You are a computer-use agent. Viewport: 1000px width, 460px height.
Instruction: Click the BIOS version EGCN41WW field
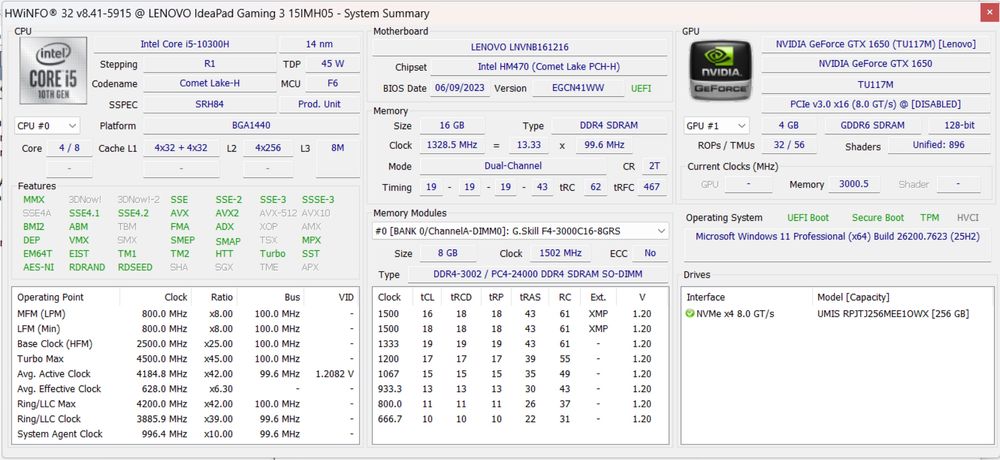pyautogui.click(x=578, y=89)
